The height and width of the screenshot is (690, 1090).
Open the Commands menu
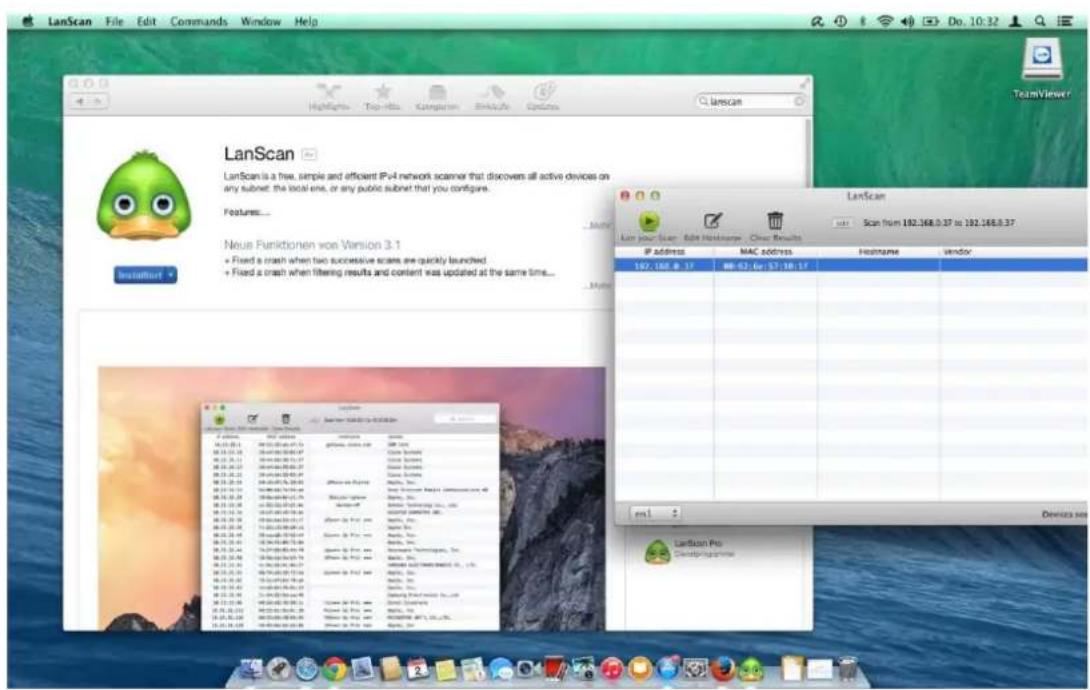pos(199,22)
